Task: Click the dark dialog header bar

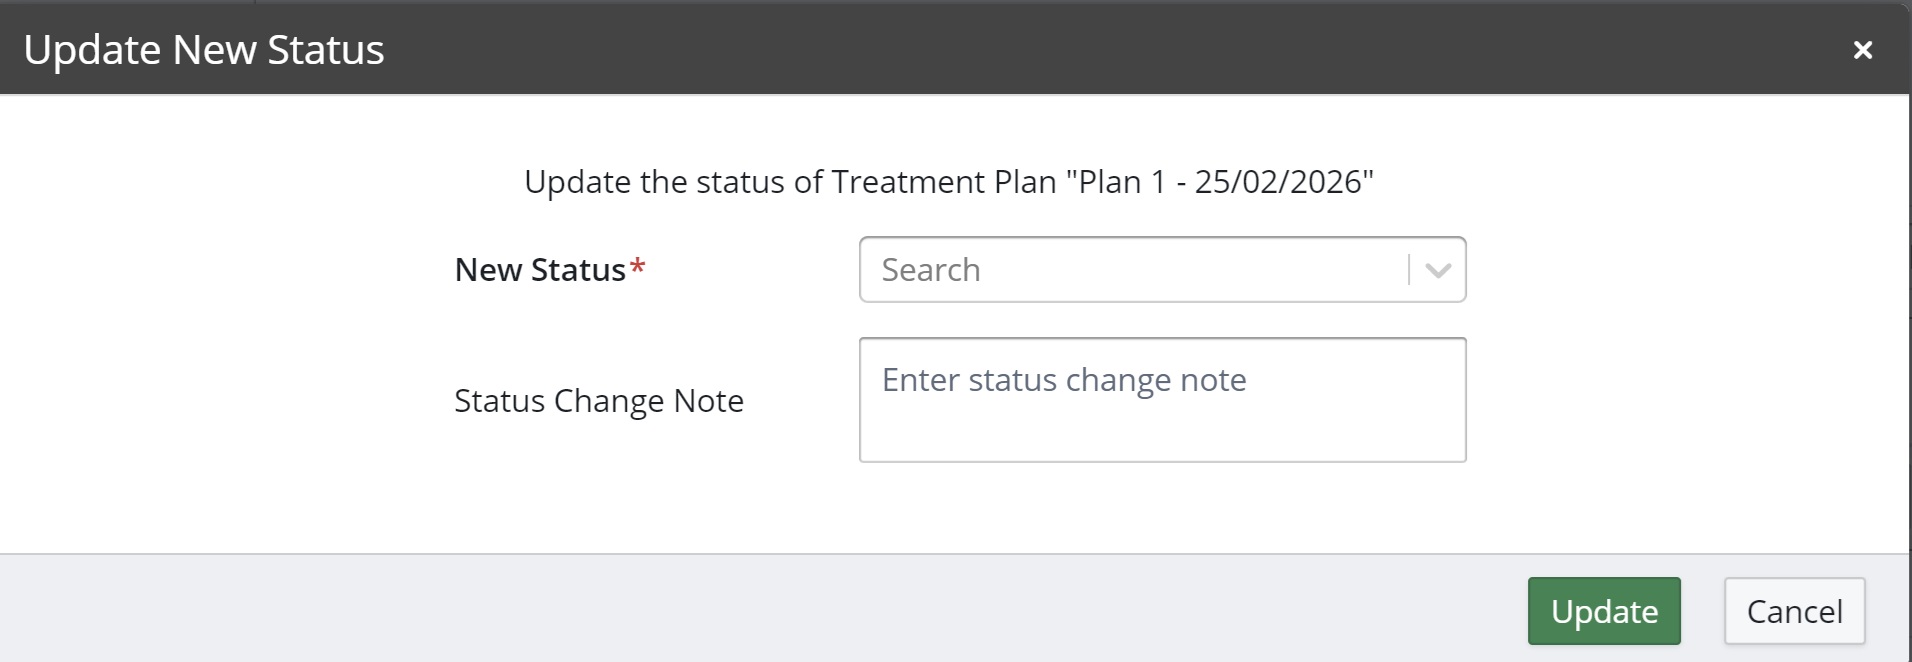Action: pos(1000,50)
